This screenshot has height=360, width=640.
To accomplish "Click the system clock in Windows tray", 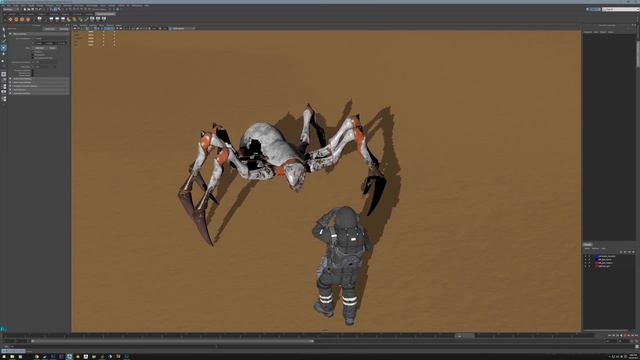I will tap(633, 356).
